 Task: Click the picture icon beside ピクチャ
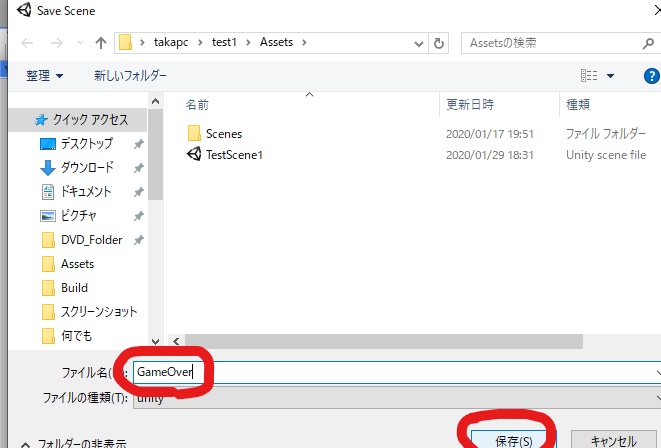coord(48,216)
